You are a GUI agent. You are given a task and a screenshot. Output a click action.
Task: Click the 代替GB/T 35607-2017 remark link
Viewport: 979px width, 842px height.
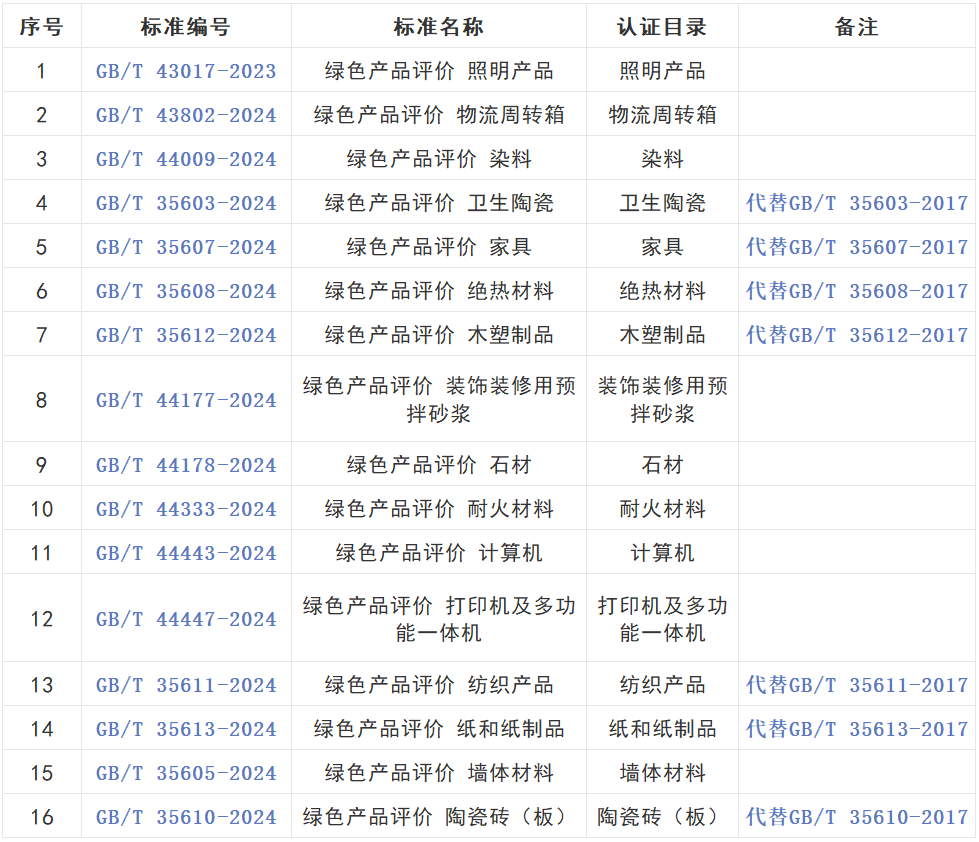pyautogui.click(x=857, y=247)
